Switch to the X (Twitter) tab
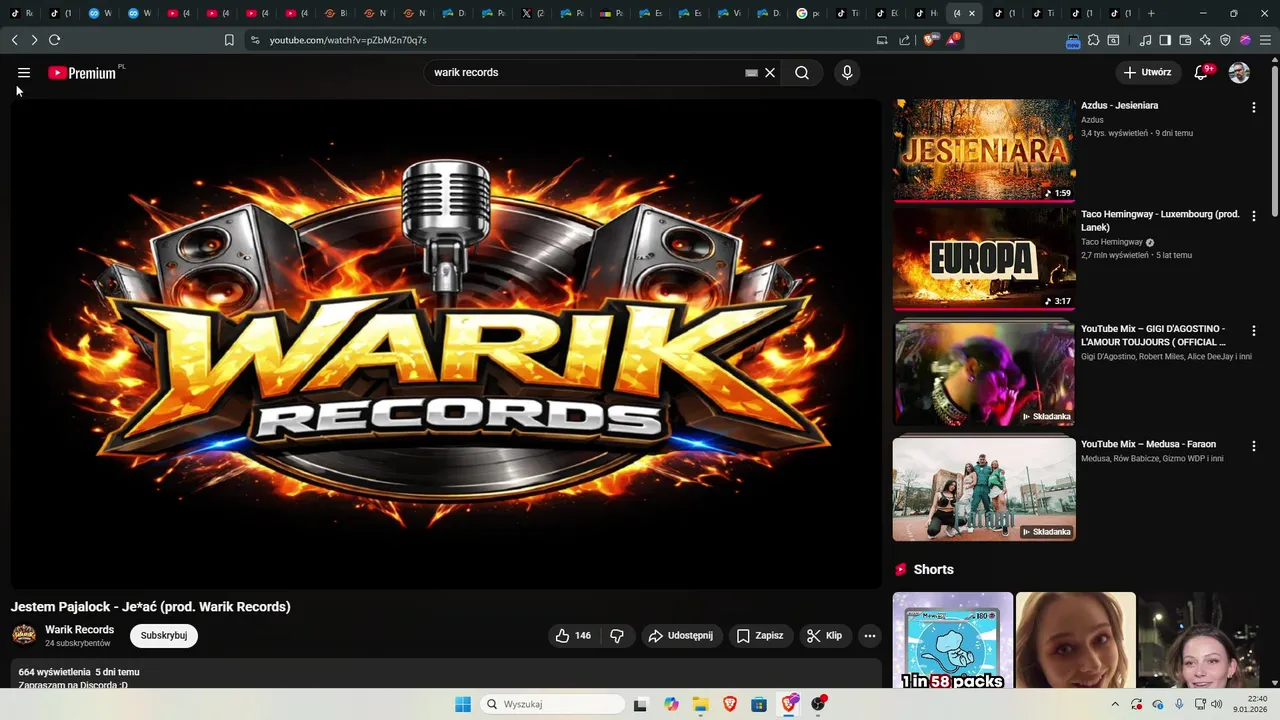This screenshot has width=1280, height=720. click(x=532, y=13)
